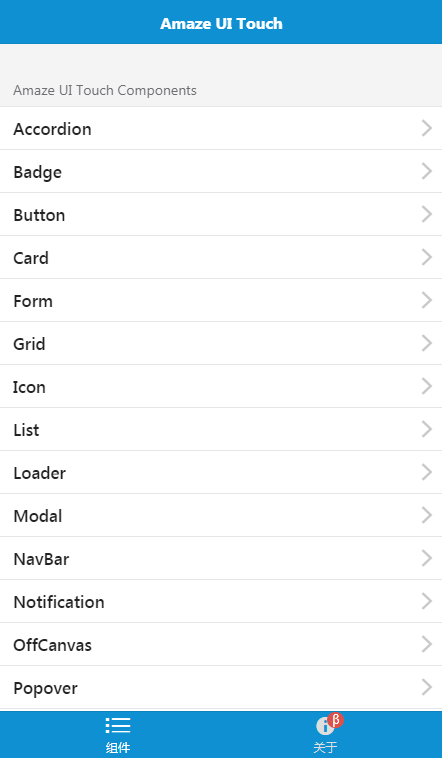The height and width of the screenshot is (758, 442).
Task: Open the Notification component
Action: pos(221,601)
